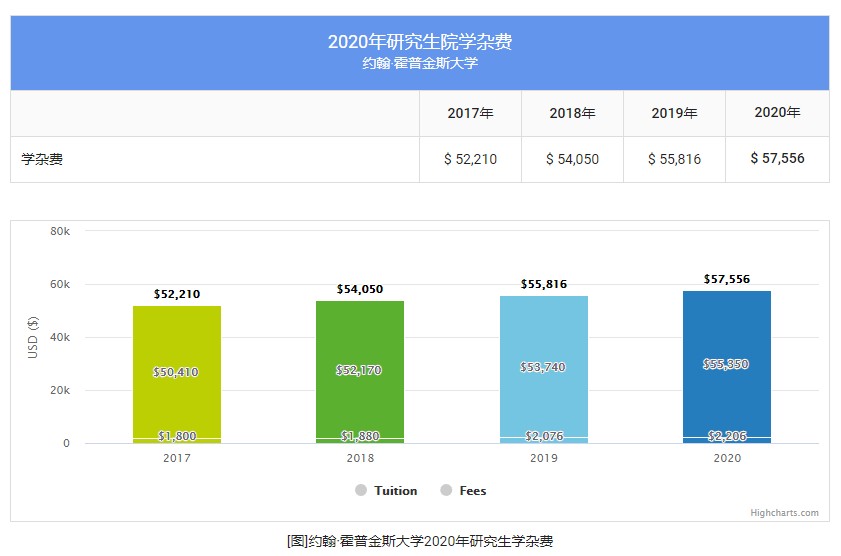The height and width of the screenshot is (556, 841).
Task: Click the 学杂费 row label
Action: click(x=42, y=159)
